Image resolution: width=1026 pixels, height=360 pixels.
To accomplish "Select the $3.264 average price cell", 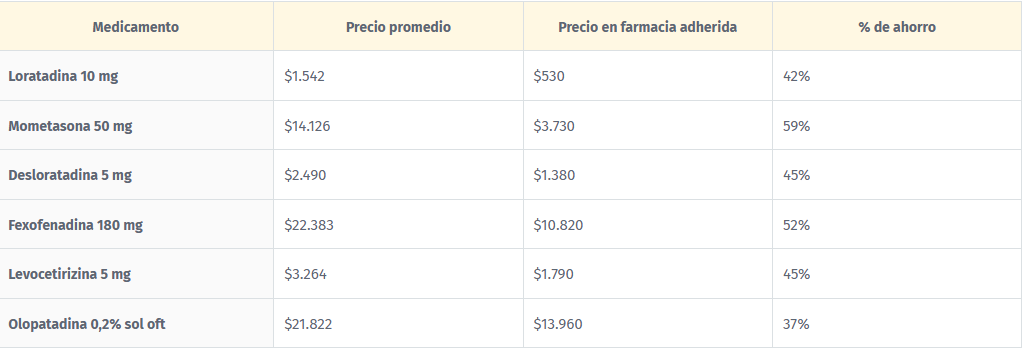I will 306,274.
